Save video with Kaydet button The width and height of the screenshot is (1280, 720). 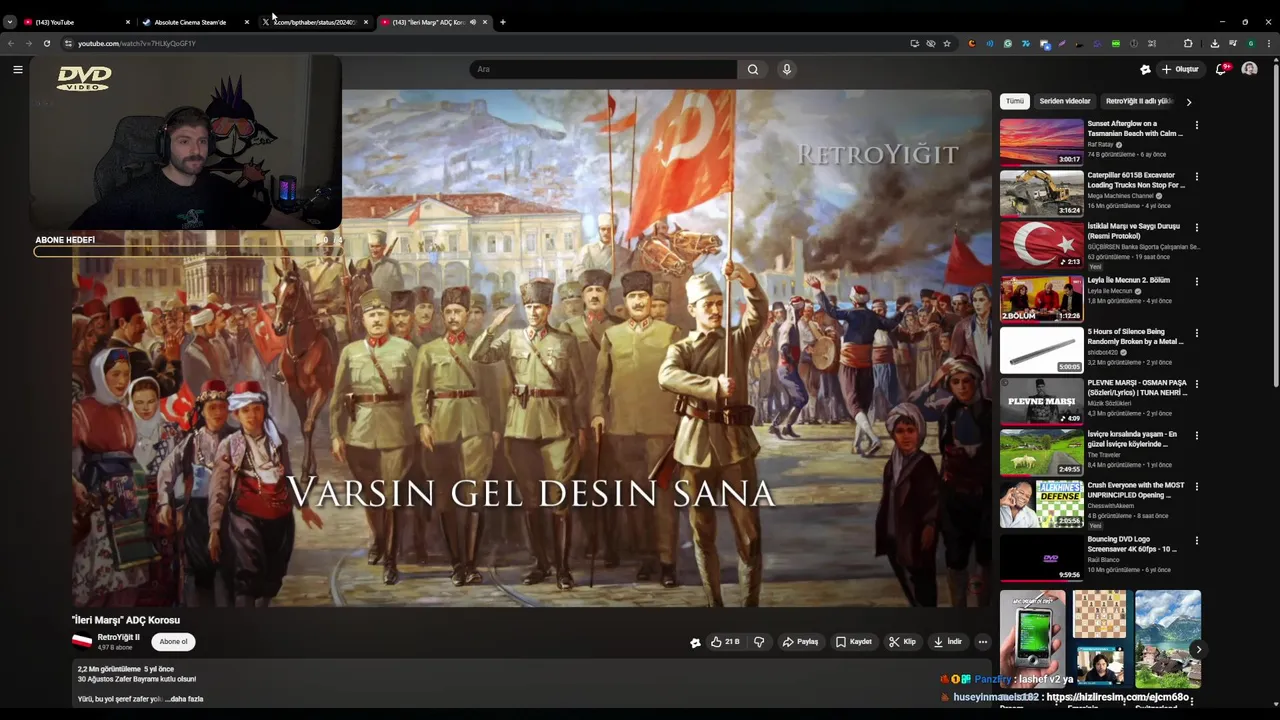tap(854, 642)
